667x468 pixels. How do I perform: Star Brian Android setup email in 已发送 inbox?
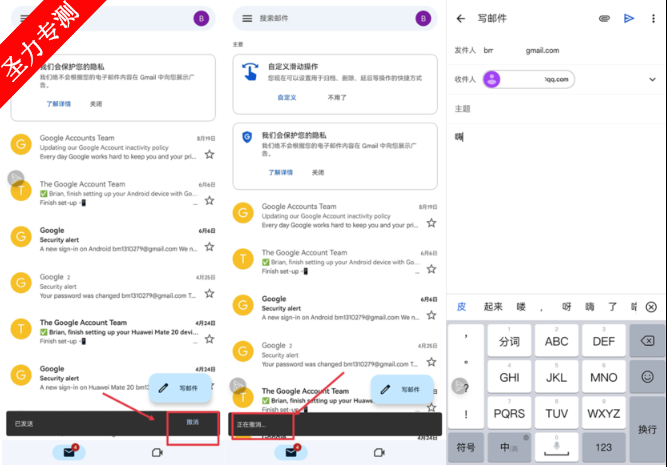click(x=209, y=200)
